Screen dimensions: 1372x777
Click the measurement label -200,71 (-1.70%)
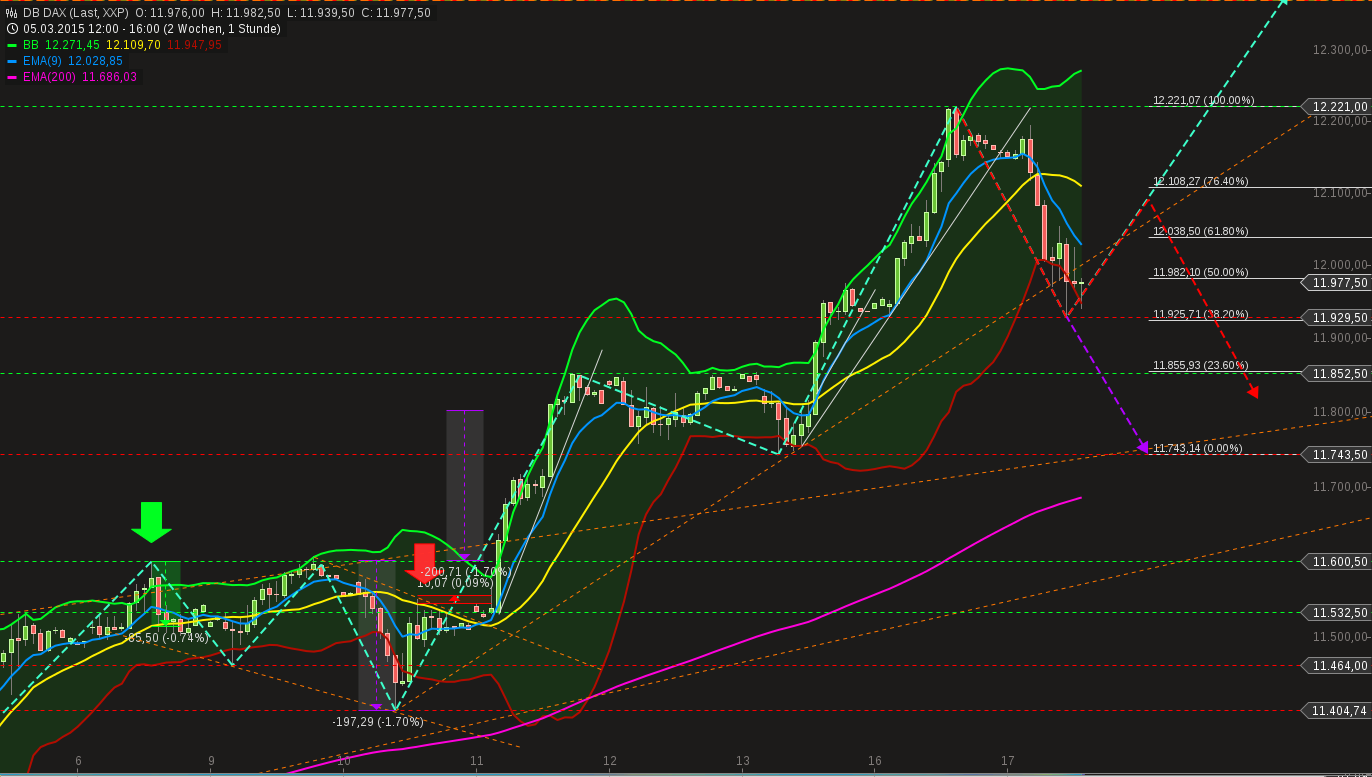(x=465, y=572)
